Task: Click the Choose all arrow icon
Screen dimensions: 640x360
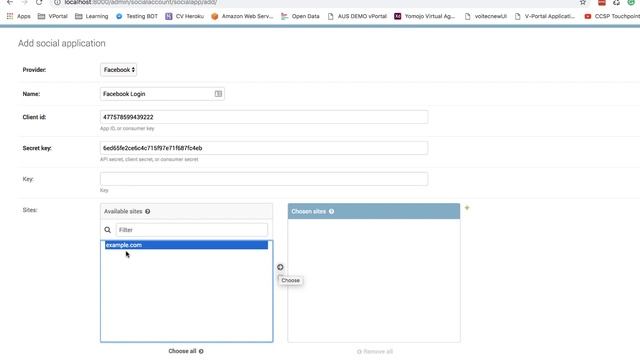Action: coord(201,351)
